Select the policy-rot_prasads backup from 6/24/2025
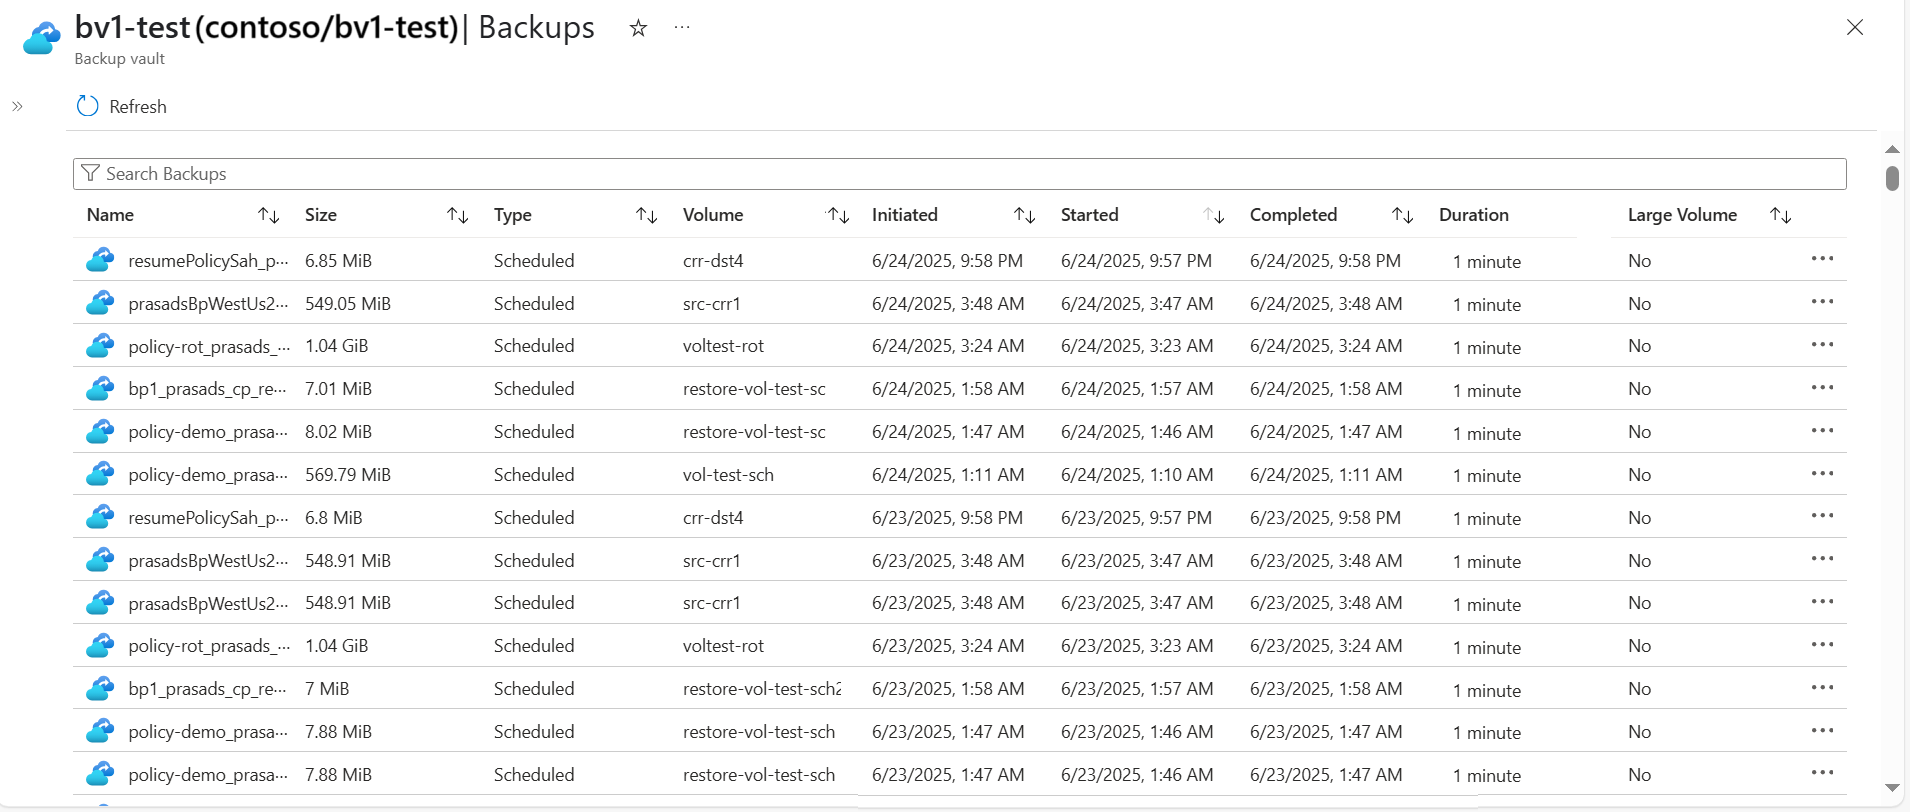The image size is (1910, 812). click(x=209, y=346)
